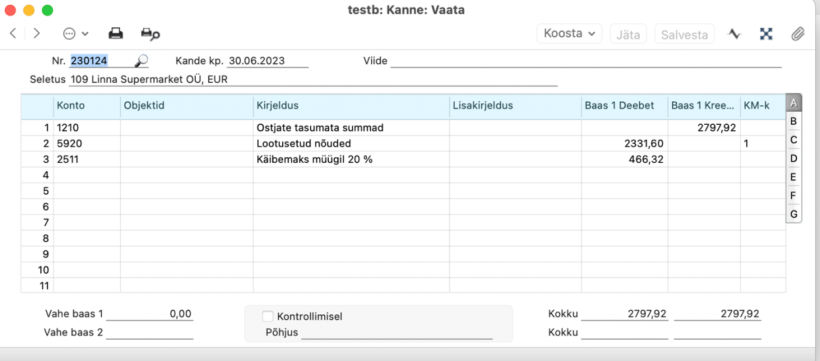This screenshot has width=820, height=361.
Task: Select row number 11
Action: (38, 286)
